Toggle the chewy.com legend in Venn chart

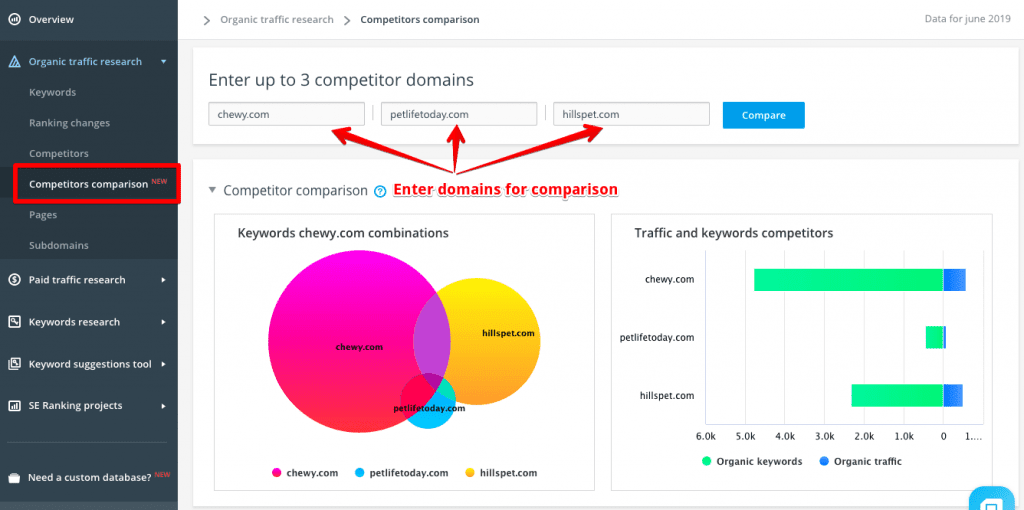pos(305,473)
